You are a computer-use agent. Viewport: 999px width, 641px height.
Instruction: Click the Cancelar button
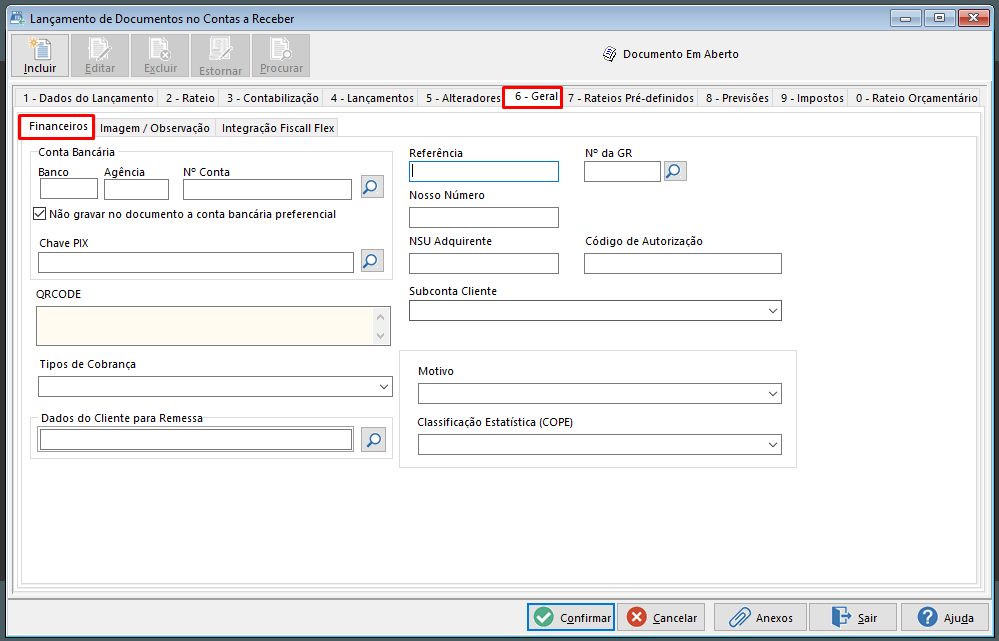click(x=661, y=617)
